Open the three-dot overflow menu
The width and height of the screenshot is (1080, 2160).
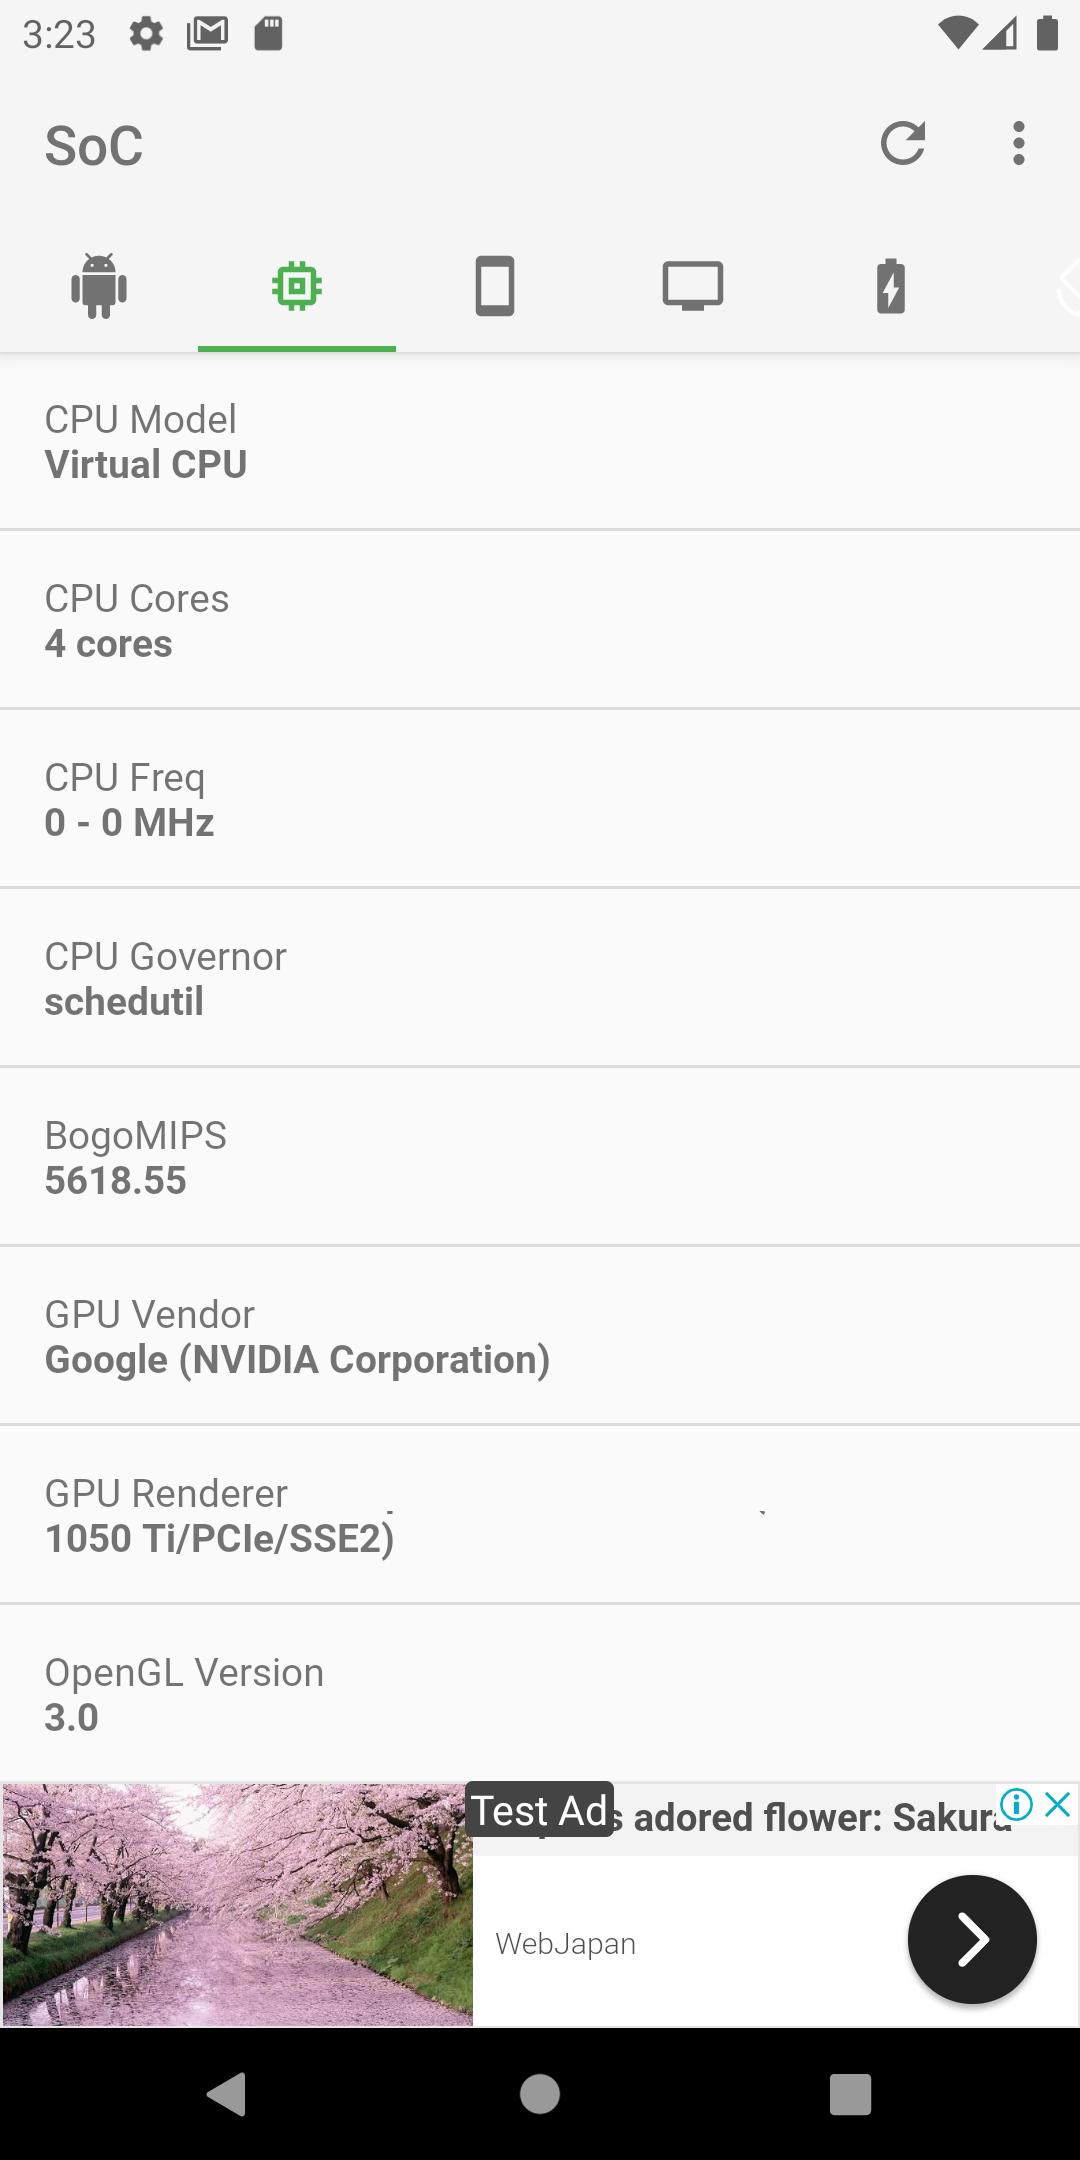[x=1018, y=144]
